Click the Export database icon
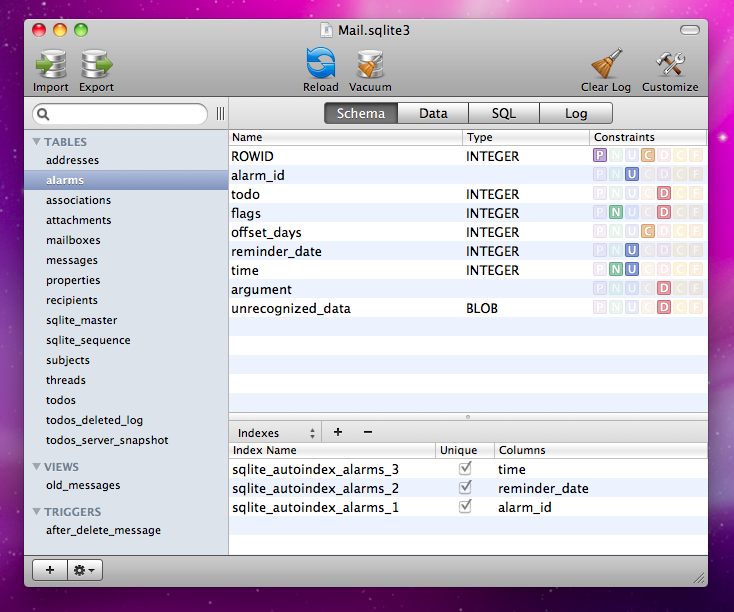Viewport: 734px width, 612px height. click(96, 64)
